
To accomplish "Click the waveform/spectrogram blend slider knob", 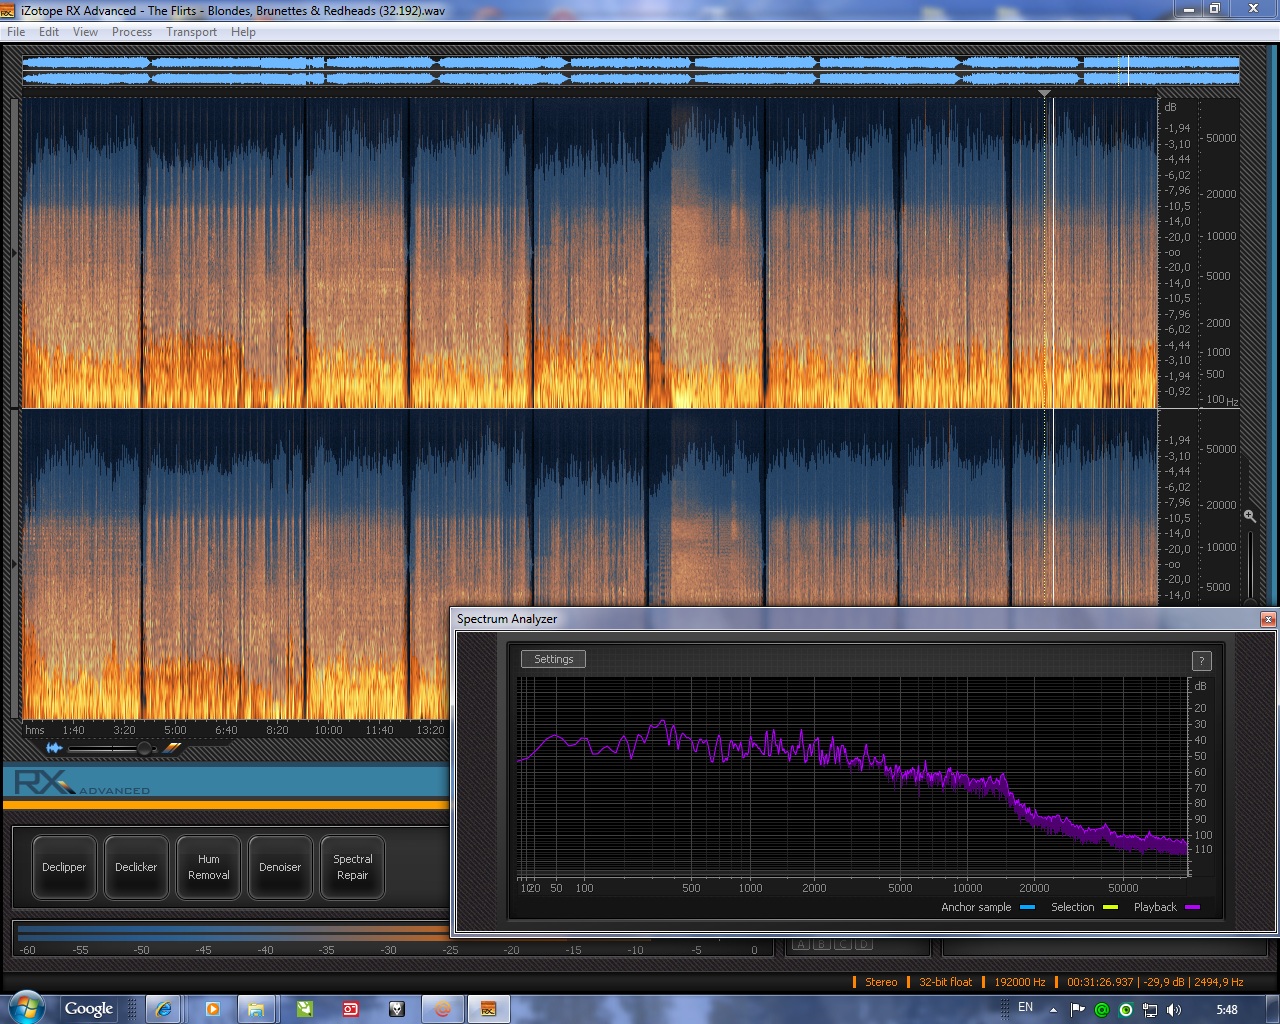I will click(144, 748).
